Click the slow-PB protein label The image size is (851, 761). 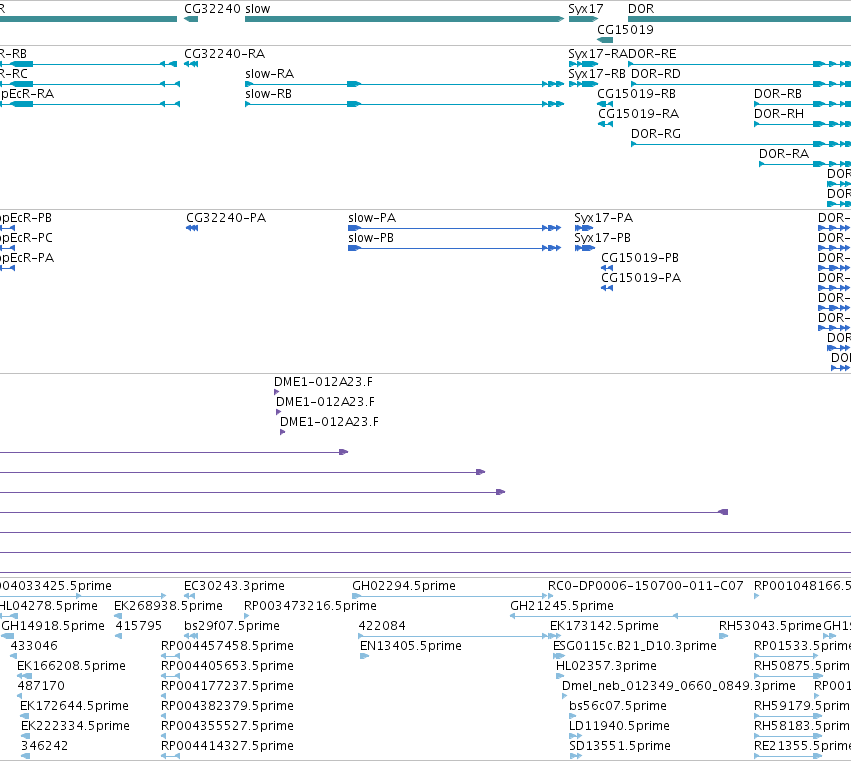(x=371, y=238)
